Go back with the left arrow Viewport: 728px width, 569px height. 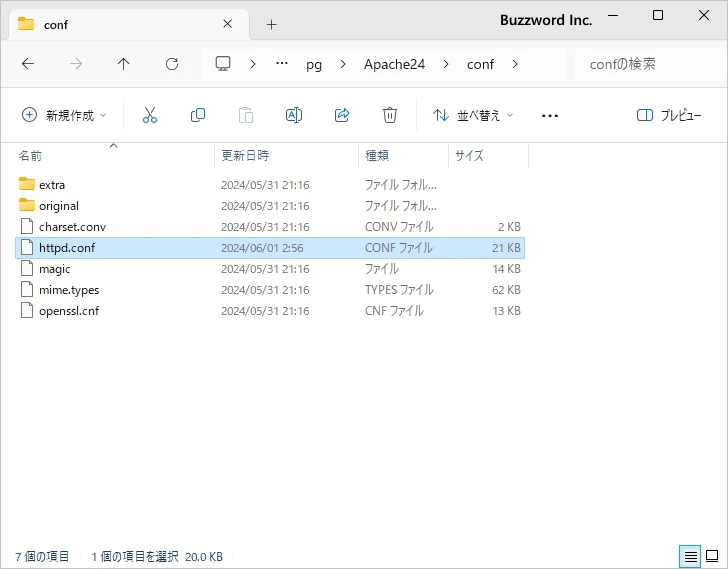pos(28,64)
